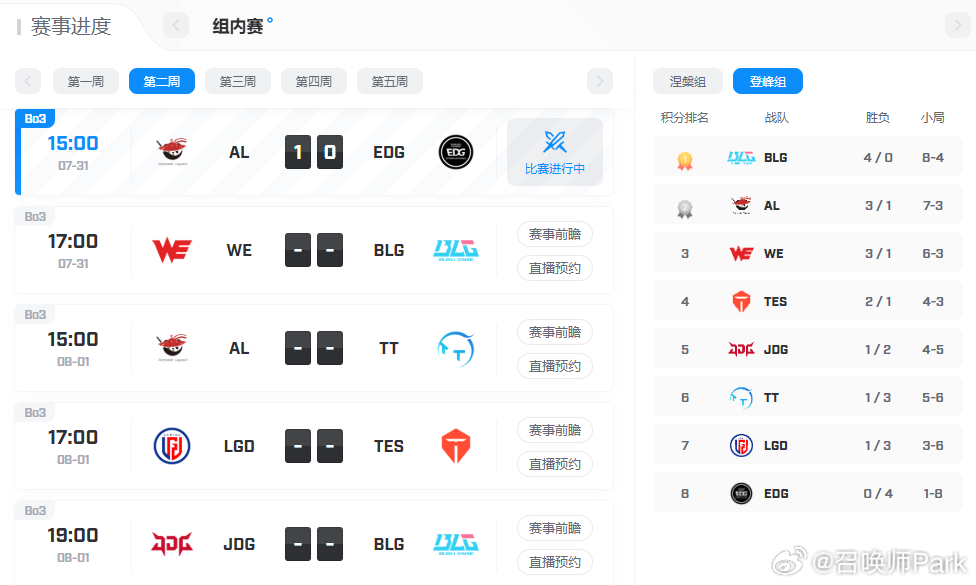Select the 第一周 week tab
Screen dimensions: 976x585
coord(86,81)
